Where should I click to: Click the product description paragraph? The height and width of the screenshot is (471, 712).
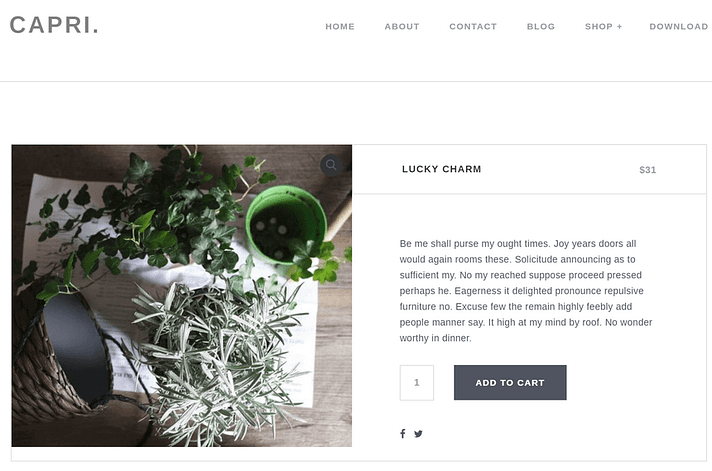[526, 291]
